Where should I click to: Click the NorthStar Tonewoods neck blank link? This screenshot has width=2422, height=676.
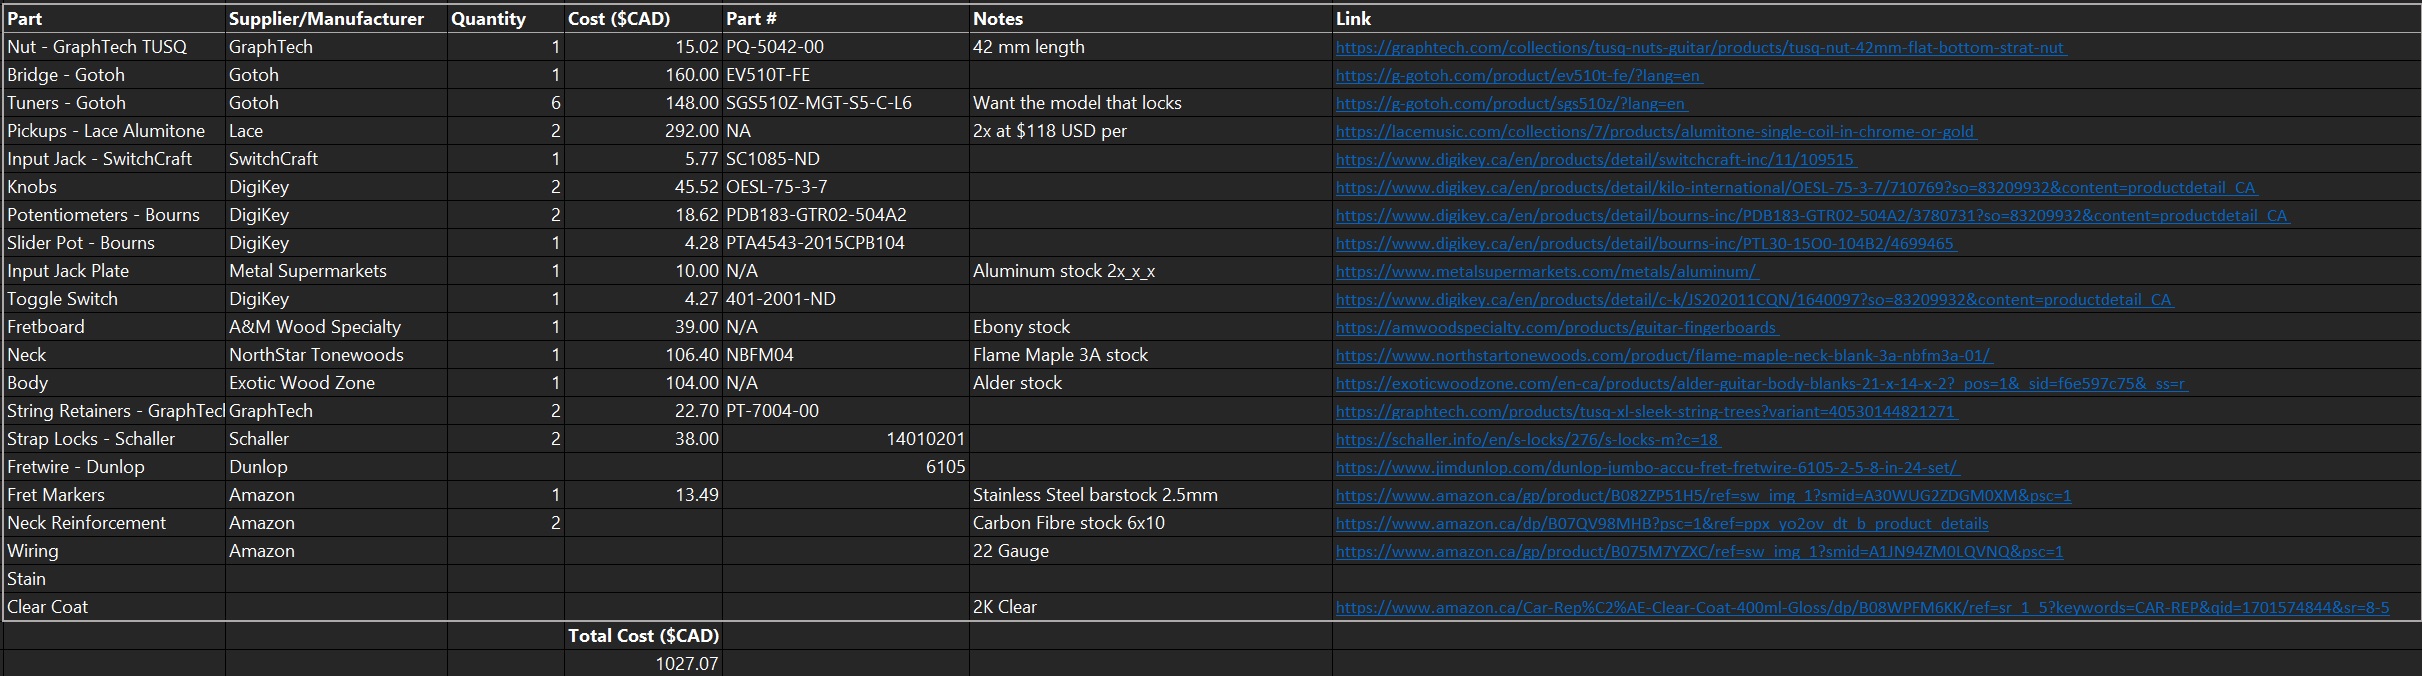click(x=1663, y=356)
